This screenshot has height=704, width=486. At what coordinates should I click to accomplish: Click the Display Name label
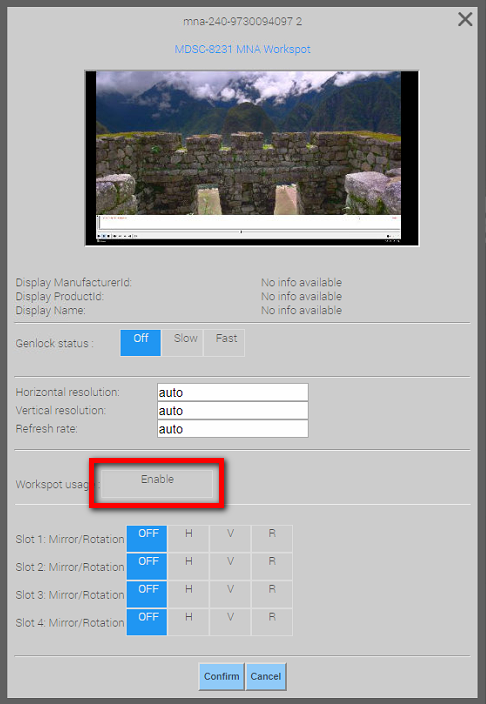(50, 310)
